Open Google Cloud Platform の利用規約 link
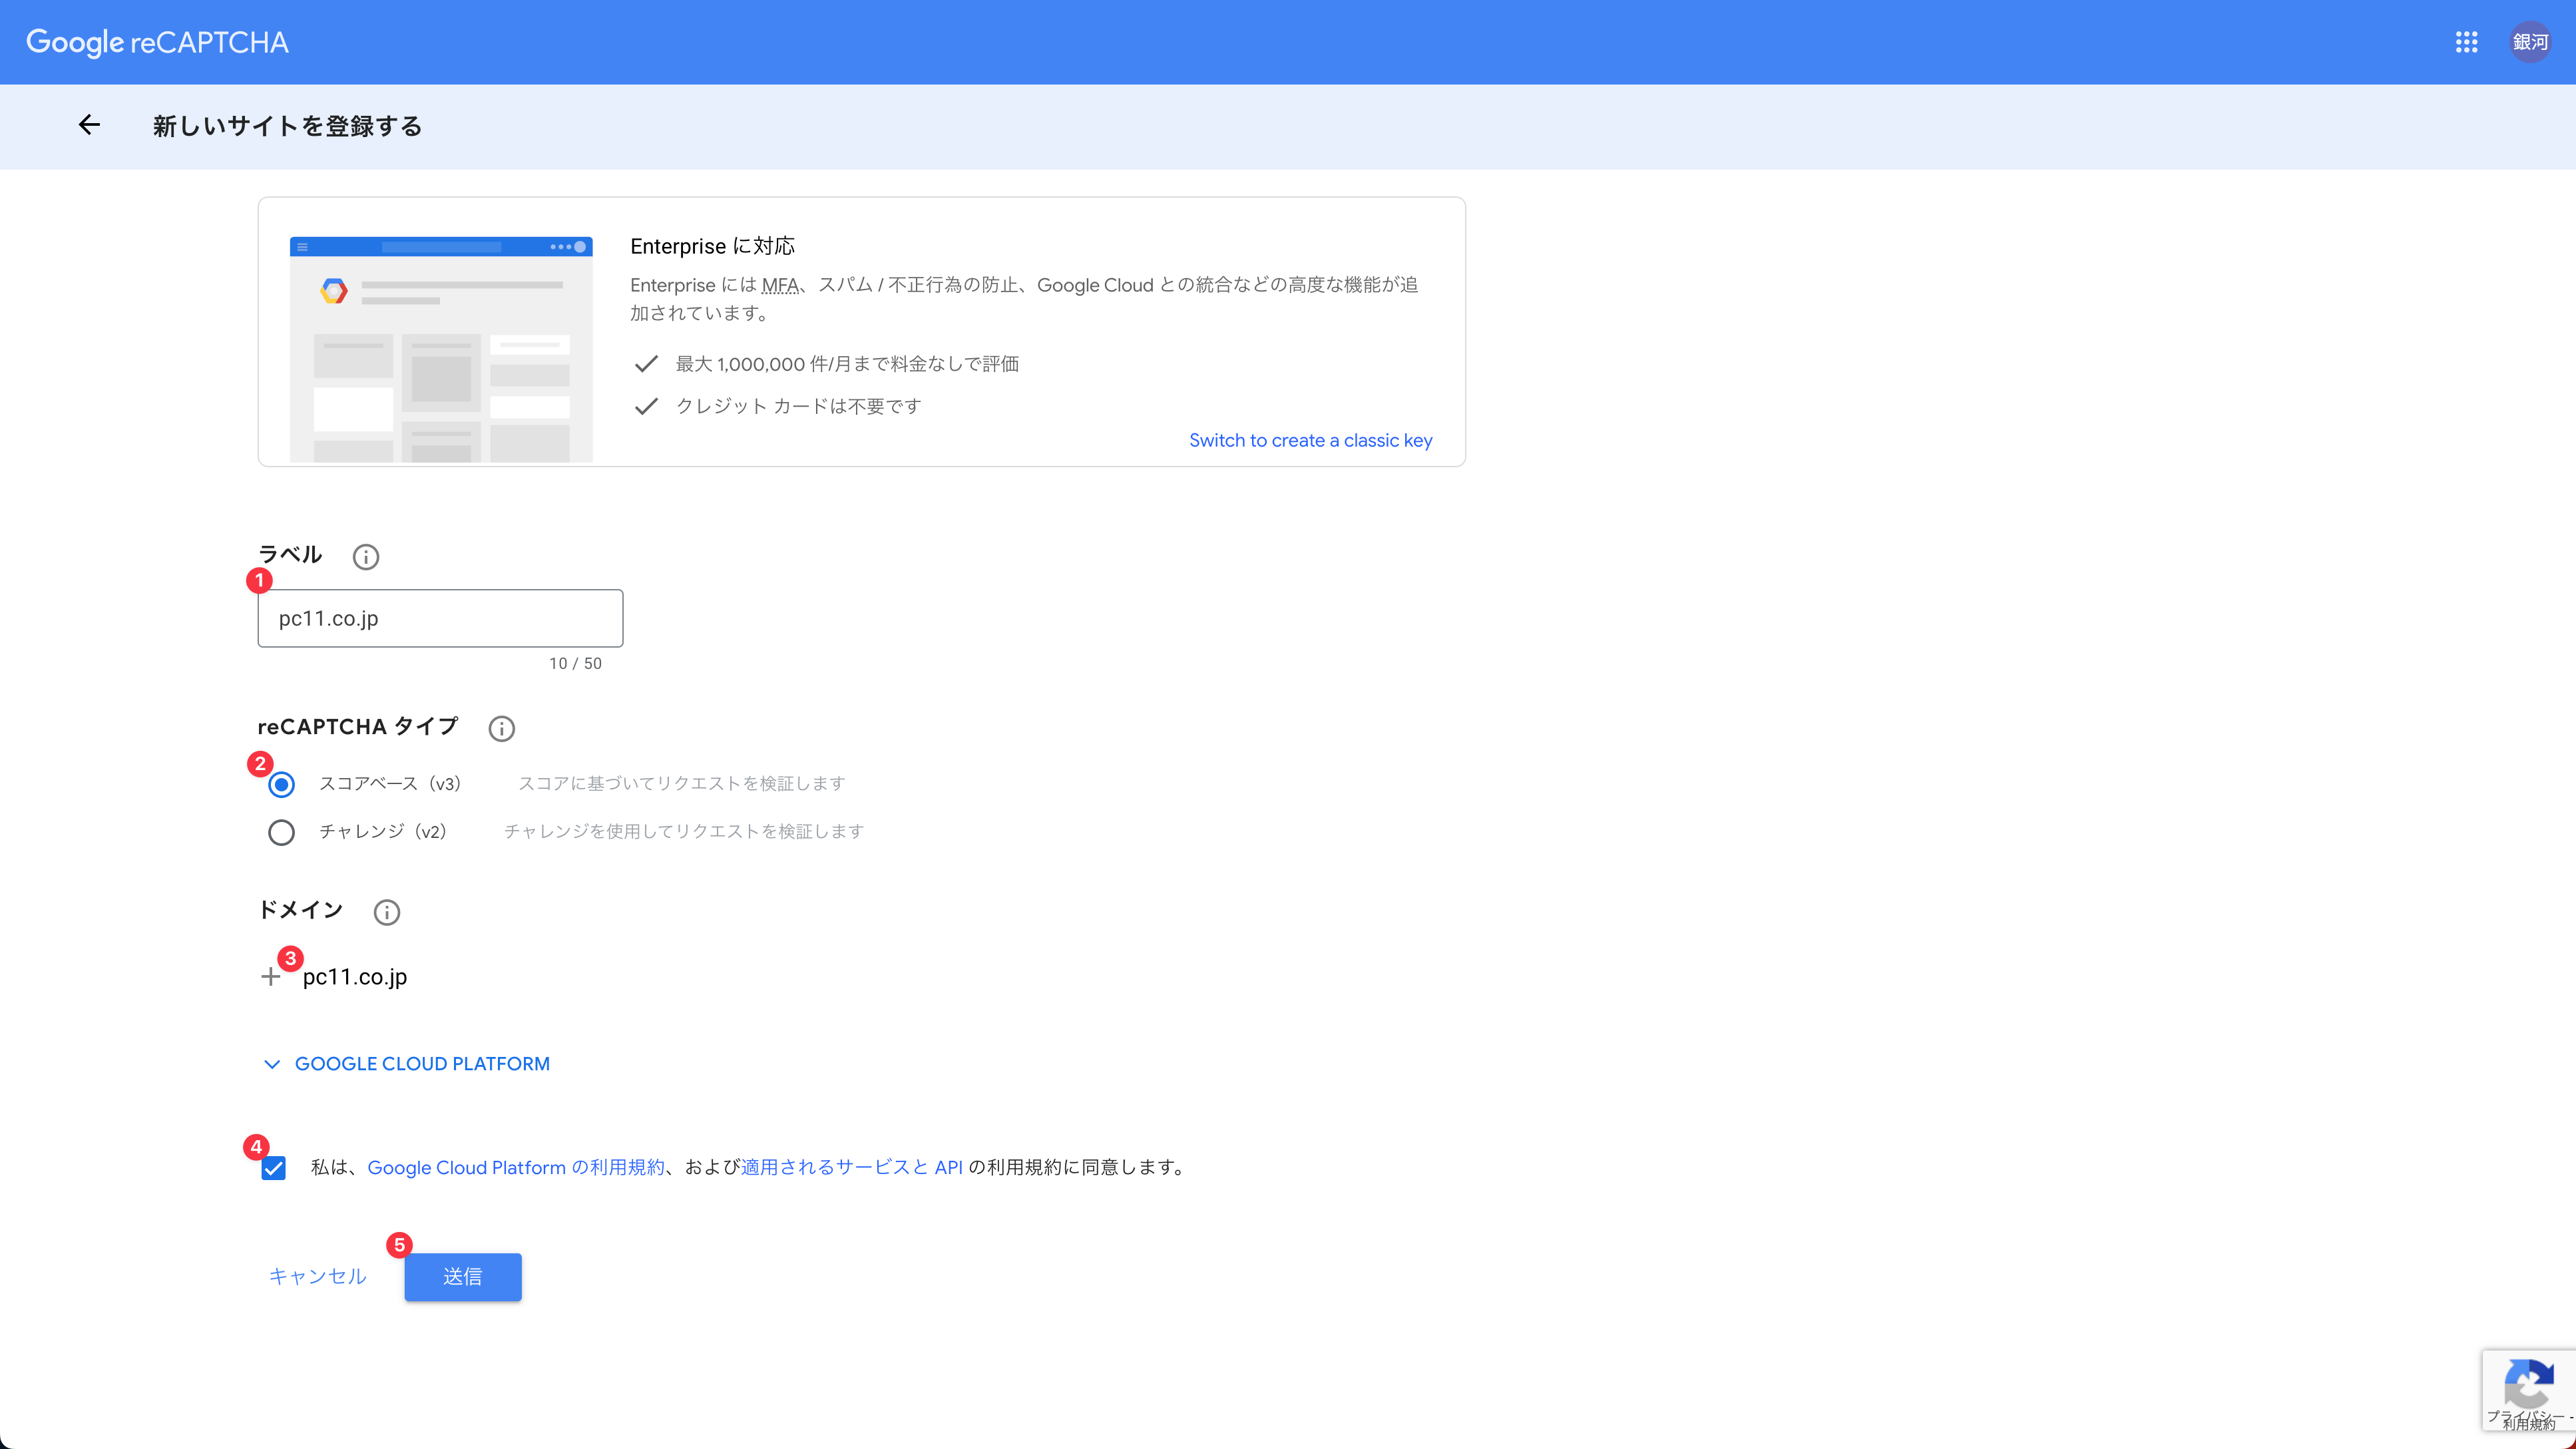Image resolution: width=2576 pixels, height=1449 pixels. 516,1168
